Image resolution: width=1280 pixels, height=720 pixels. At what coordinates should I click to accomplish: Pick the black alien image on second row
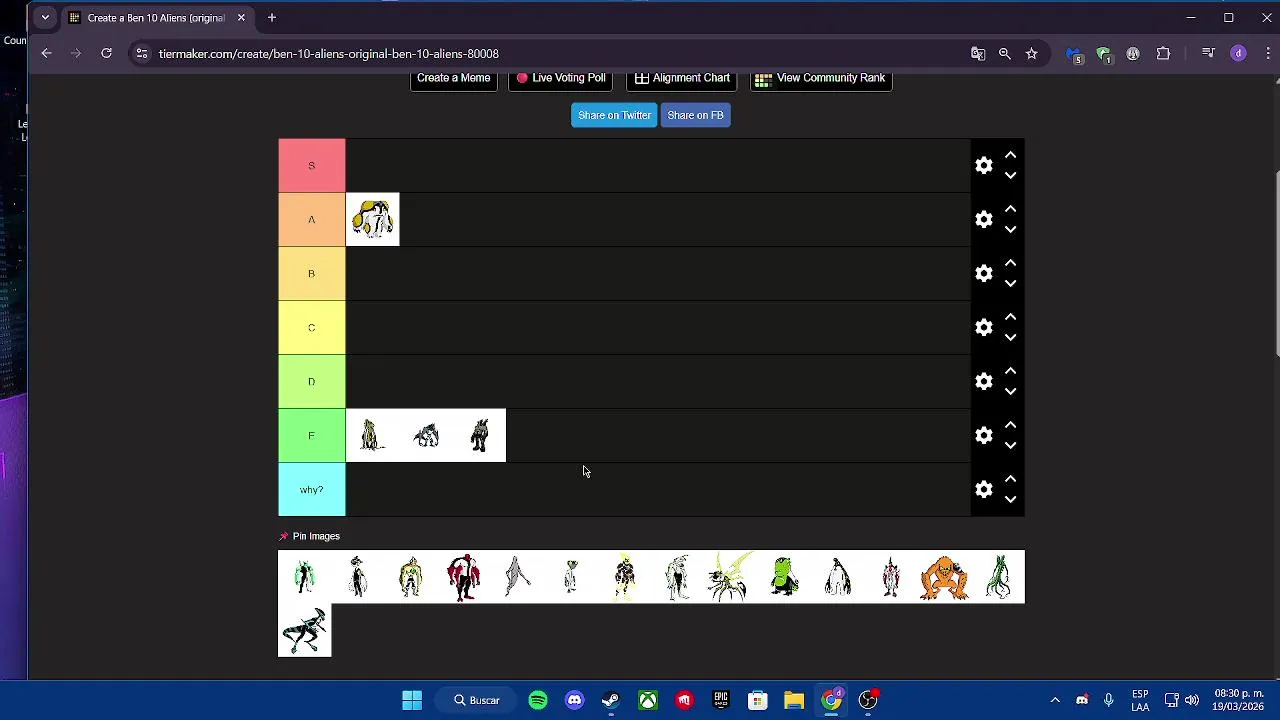tap(304, 630)
